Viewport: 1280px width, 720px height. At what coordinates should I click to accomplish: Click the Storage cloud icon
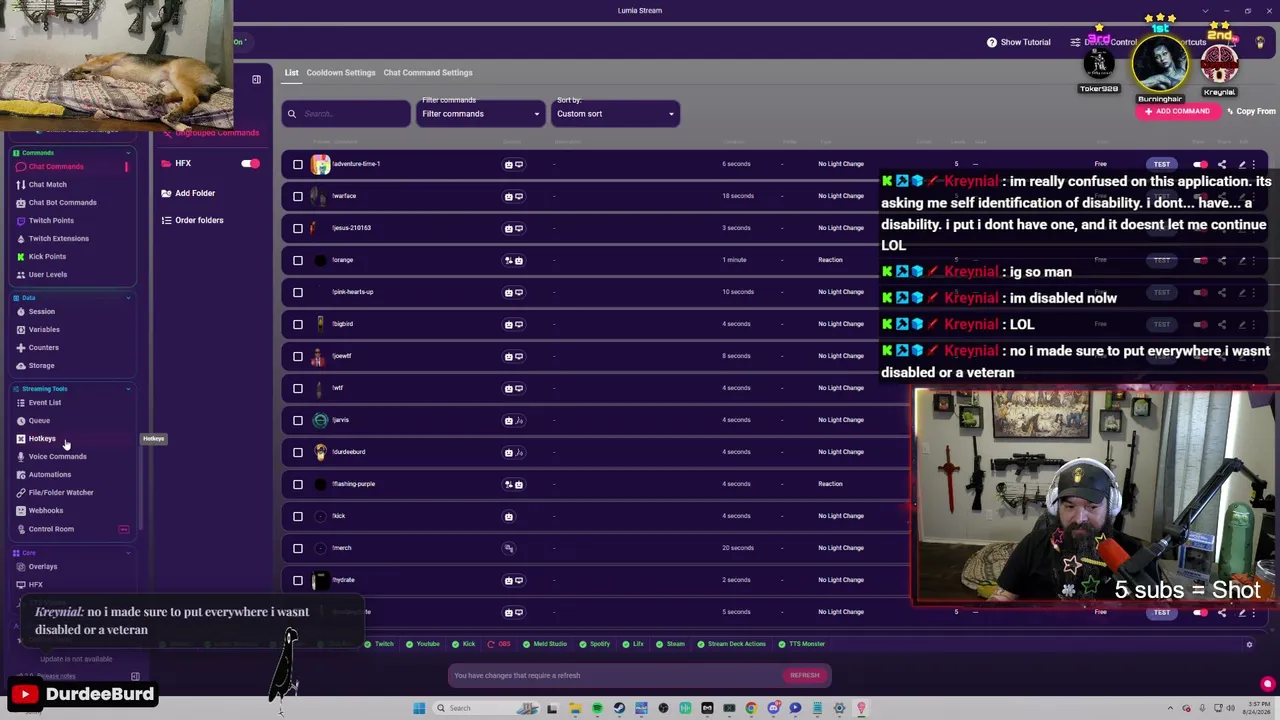[x=20, y=366]
